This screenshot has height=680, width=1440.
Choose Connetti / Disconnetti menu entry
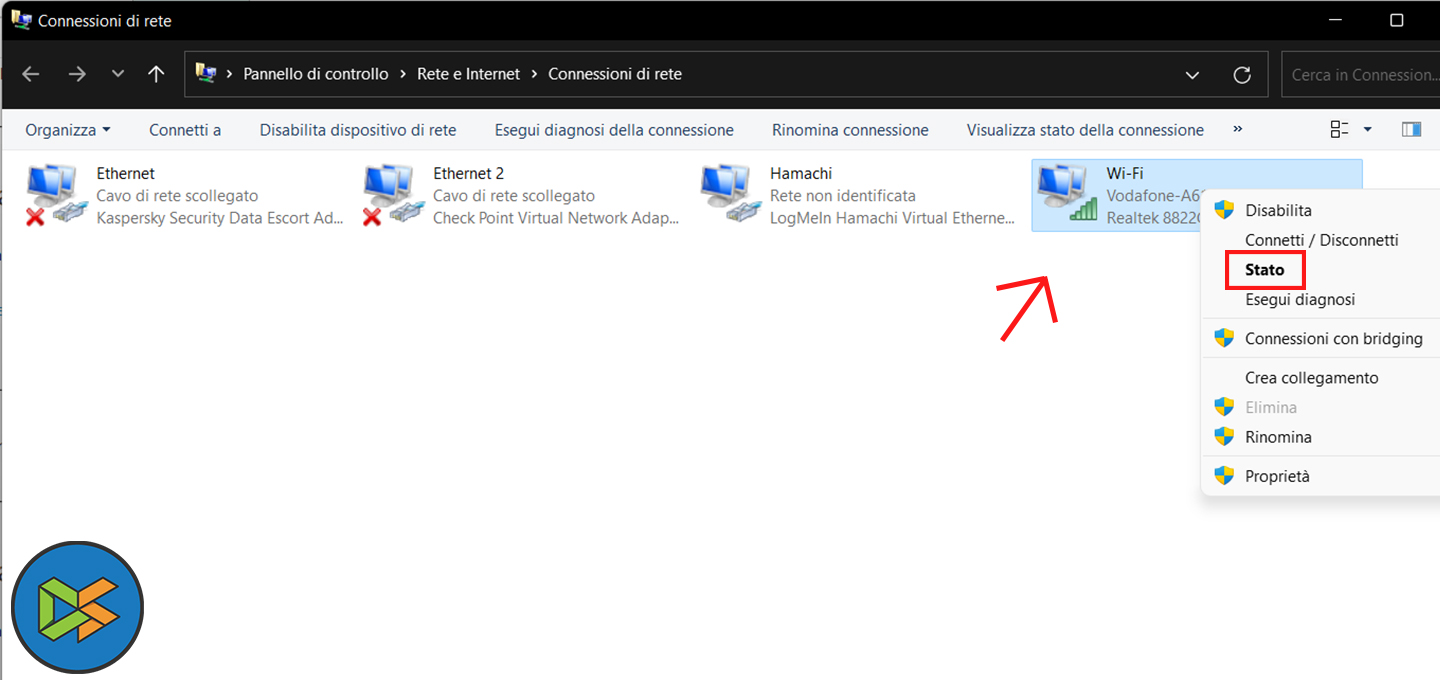pyautogui.click(x=1320, y=240)
